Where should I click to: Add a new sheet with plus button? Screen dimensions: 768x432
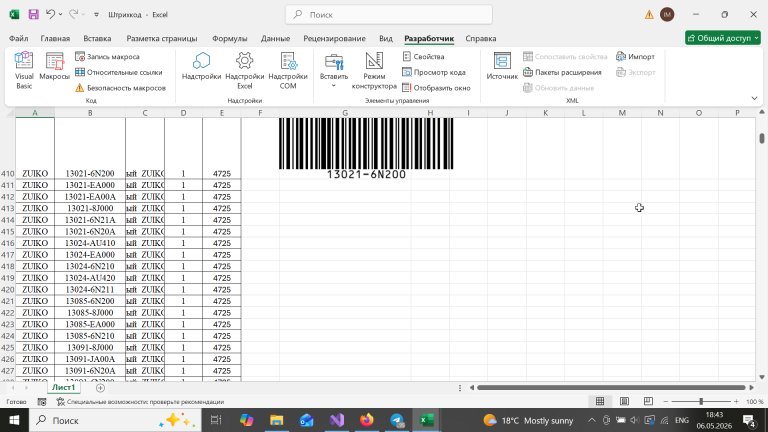[x=100, y=388]
